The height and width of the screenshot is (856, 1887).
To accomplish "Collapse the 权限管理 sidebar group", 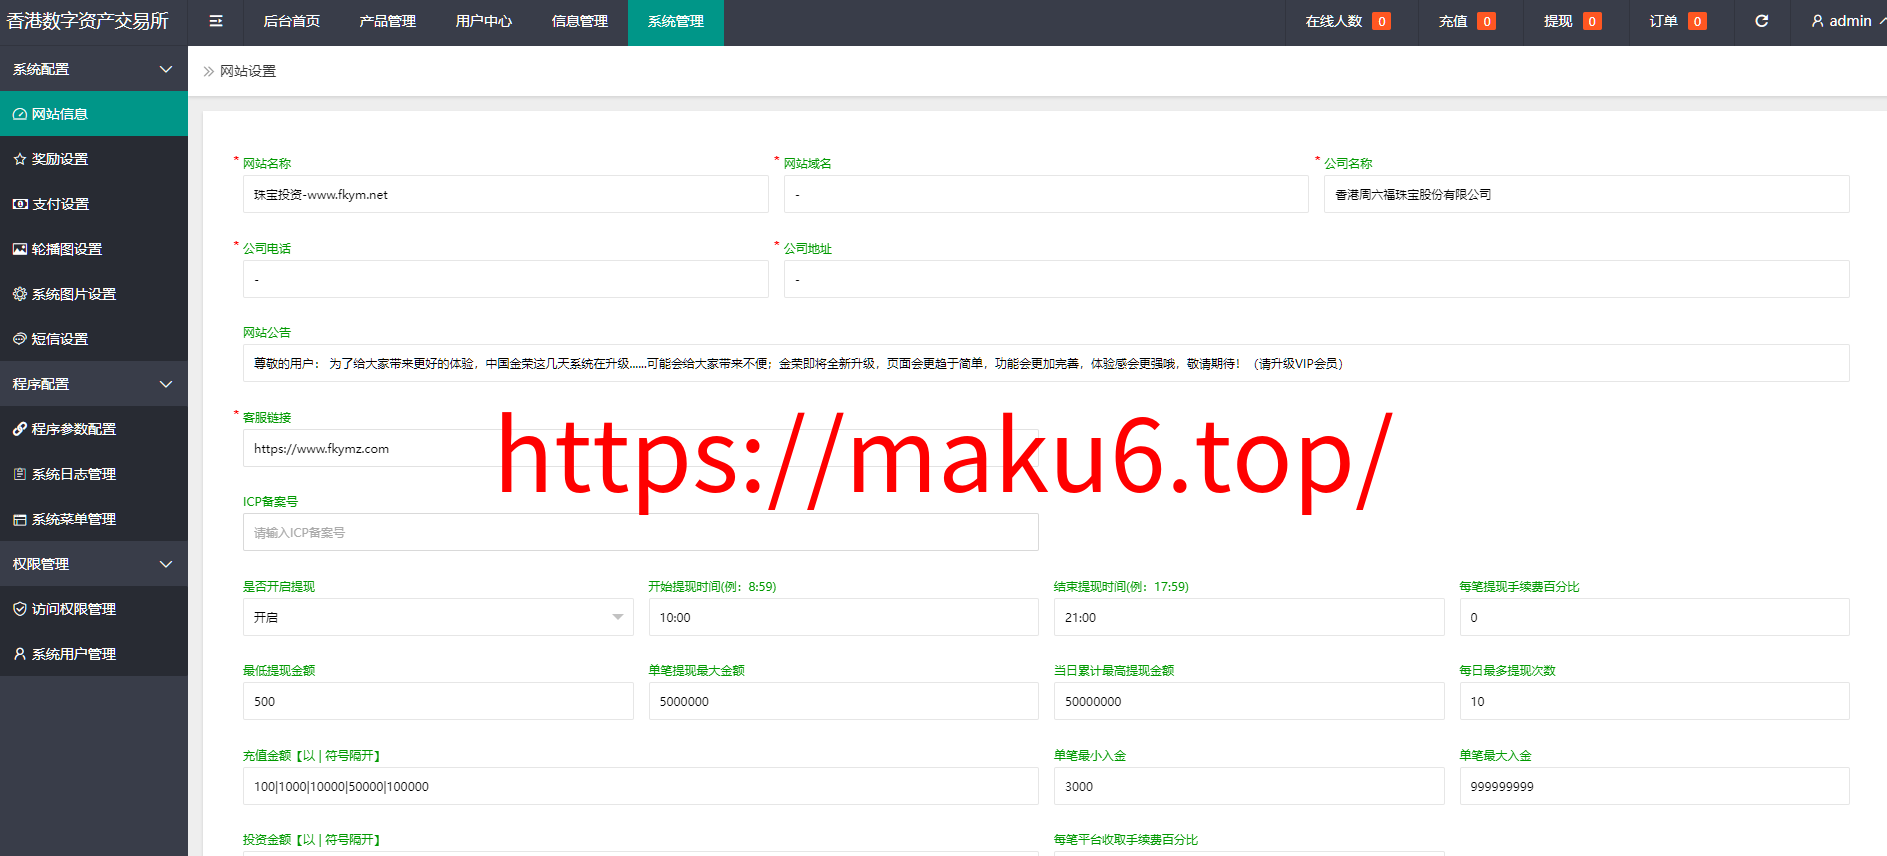I will click(x=94, y=564).
